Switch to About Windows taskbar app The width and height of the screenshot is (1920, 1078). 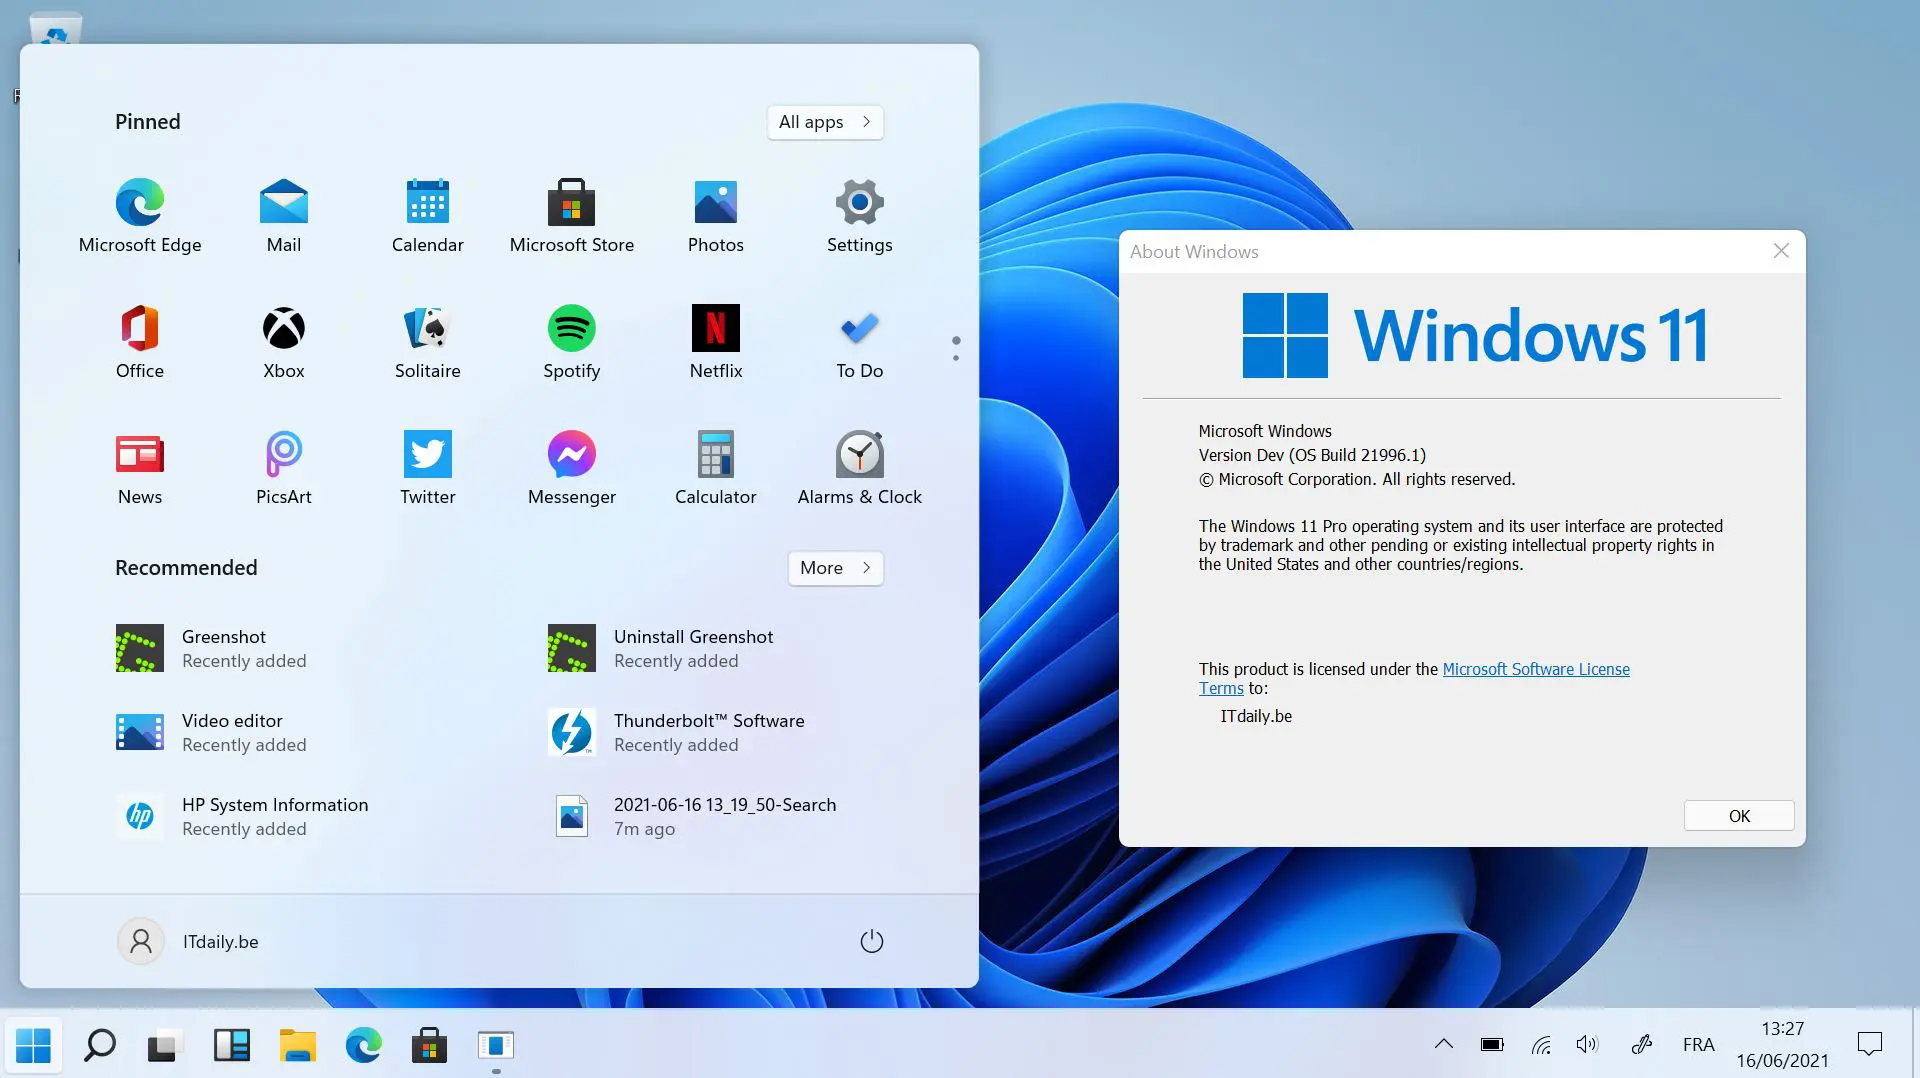click(x=495, y=1045)
